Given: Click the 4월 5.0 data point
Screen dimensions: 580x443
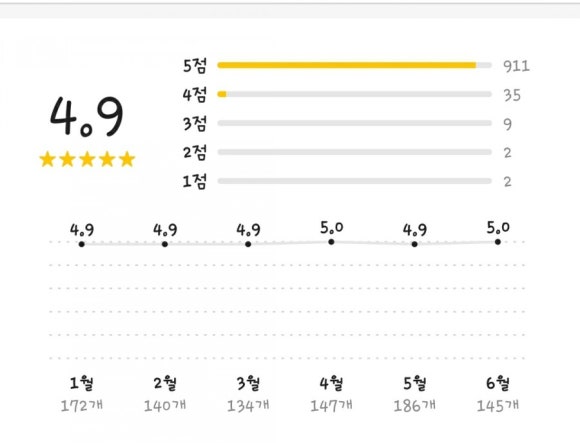Looking at the screenshot, I should point(331,242).
